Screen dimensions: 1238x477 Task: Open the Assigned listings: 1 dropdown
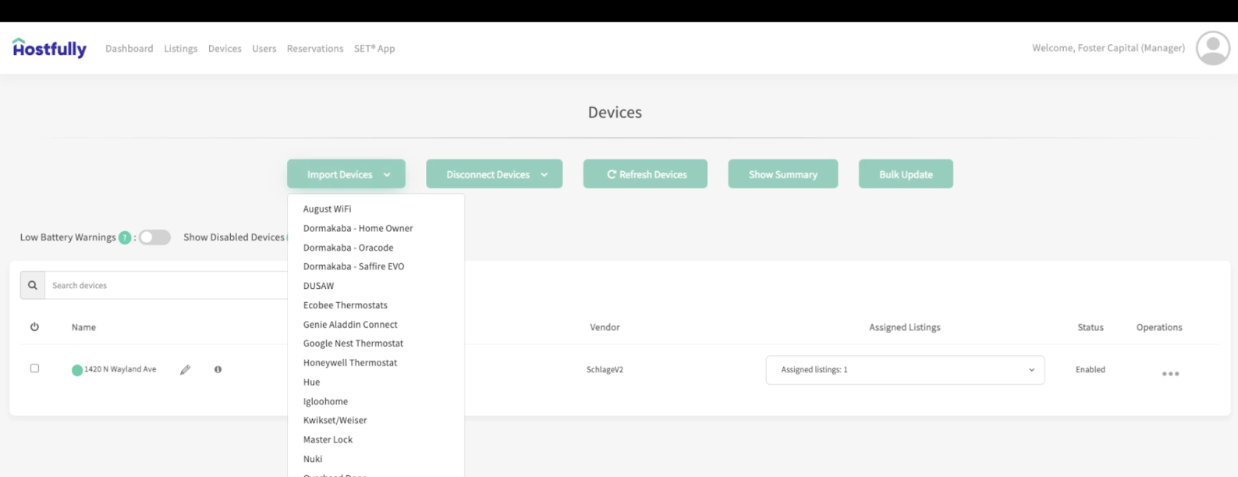(905, 370)
